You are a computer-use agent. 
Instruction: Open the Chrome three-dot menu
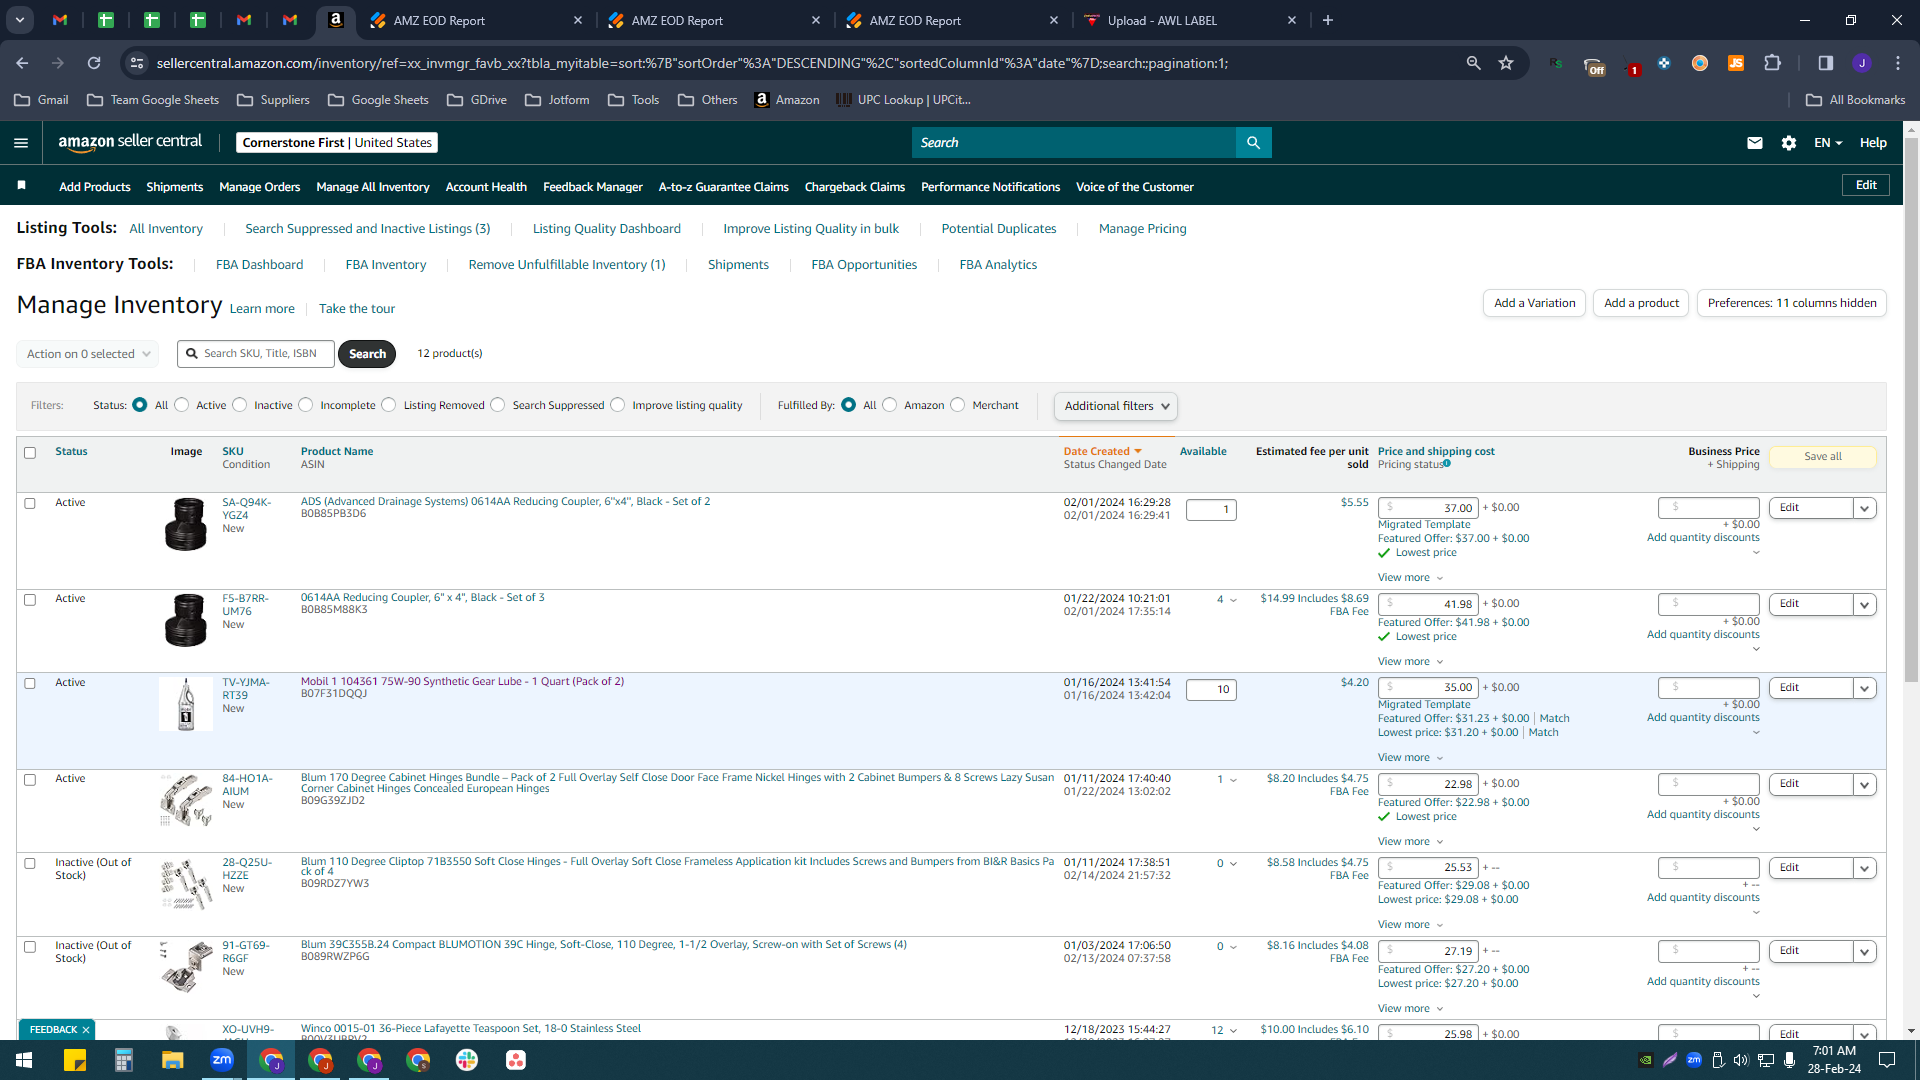tap(1898, 63)
